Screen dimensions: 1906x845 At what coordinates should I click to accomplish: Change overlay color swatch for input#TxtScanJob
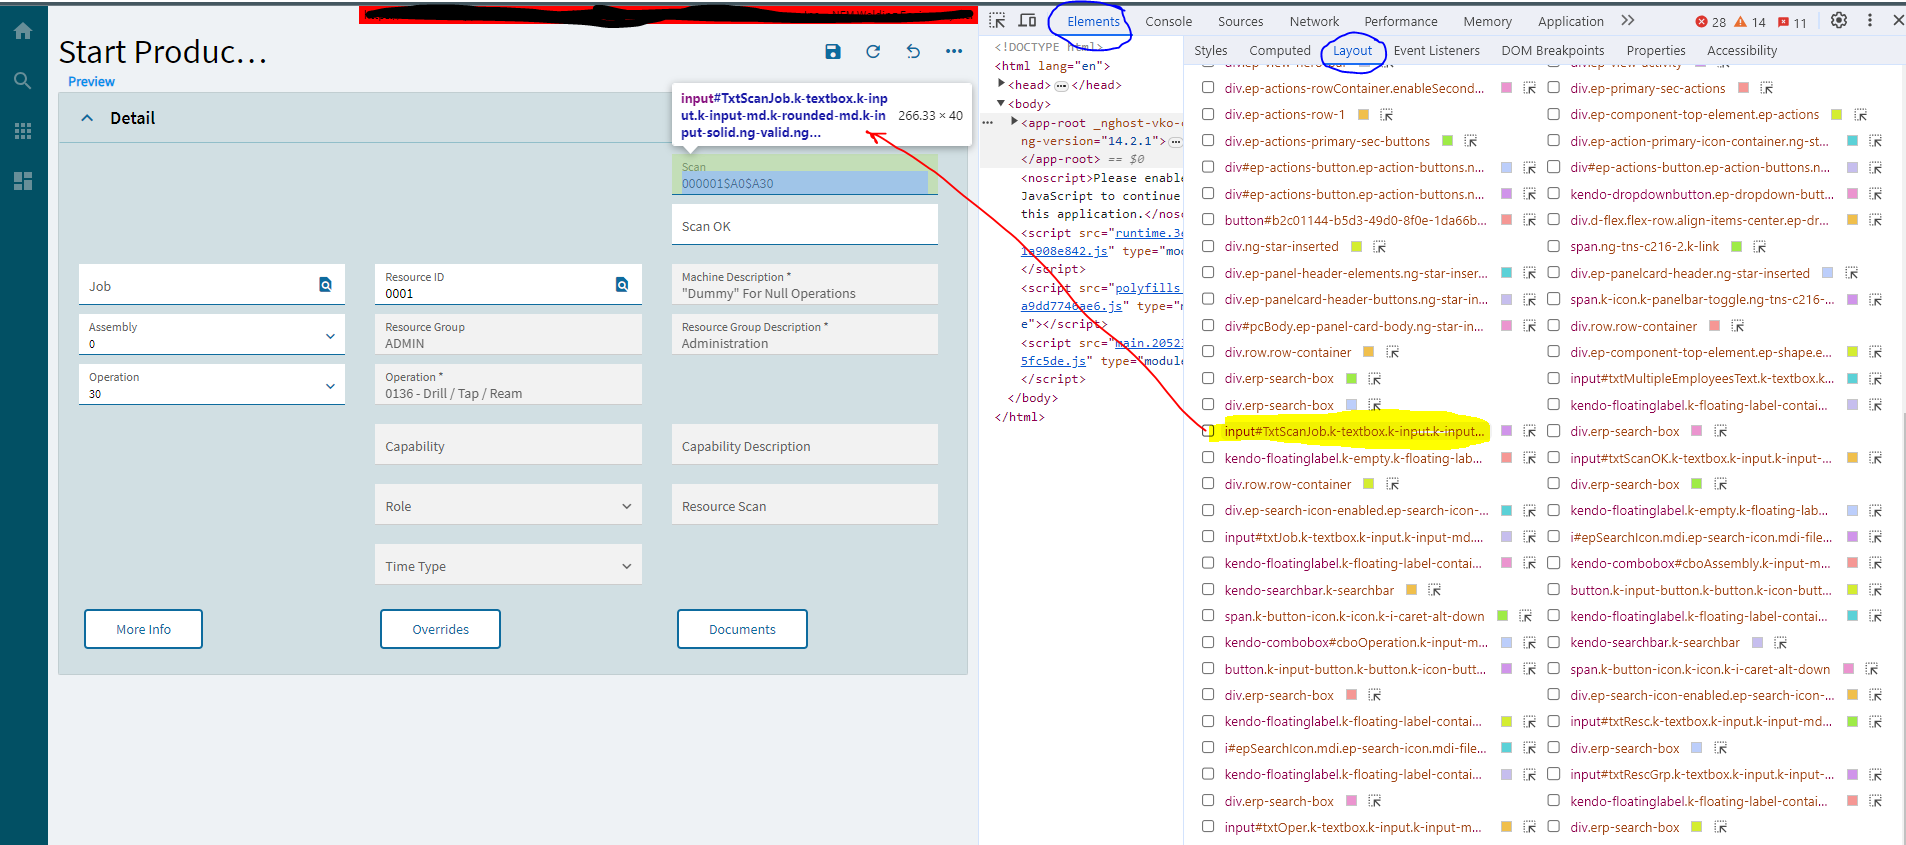click(1506, 432)
